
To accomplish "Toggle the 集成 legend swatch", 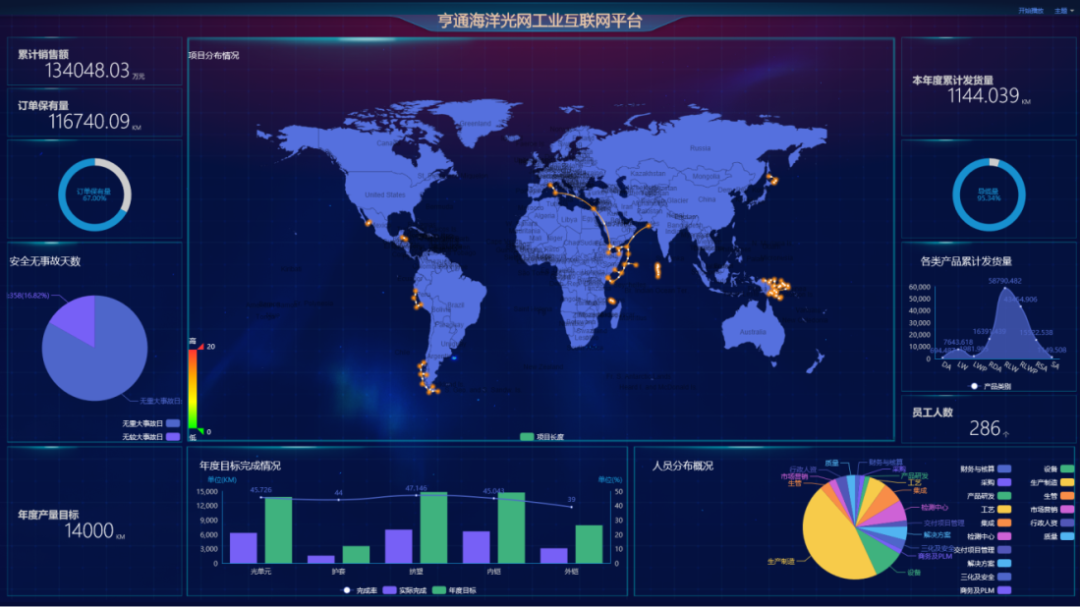I will (x=1004, y=523).
